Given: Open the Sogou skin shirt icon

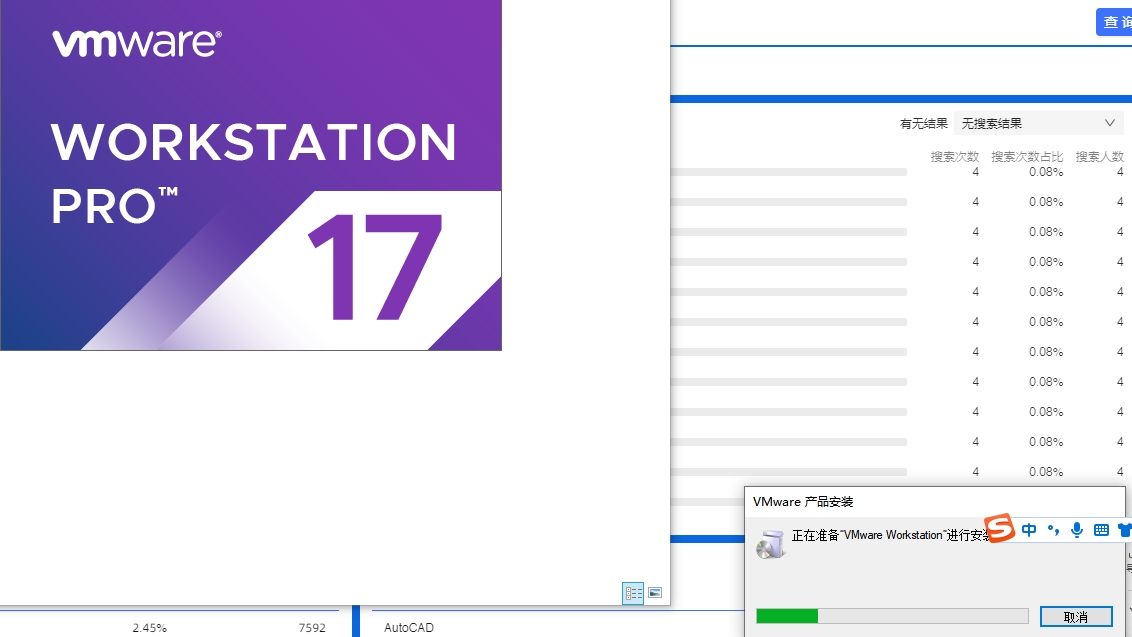Looking at the screenshot, I should [x=1124, y=530].
